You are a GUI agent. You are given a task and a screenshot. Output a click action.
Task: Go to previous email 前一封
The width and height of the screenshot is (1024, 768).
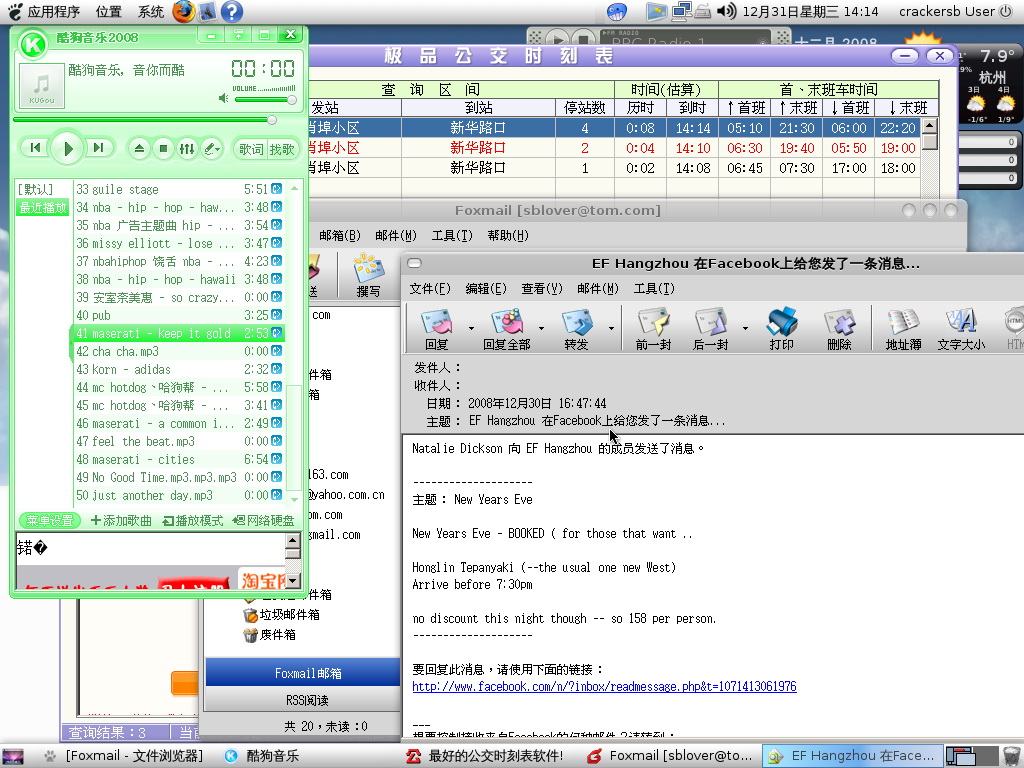click(x=653, y=328)
